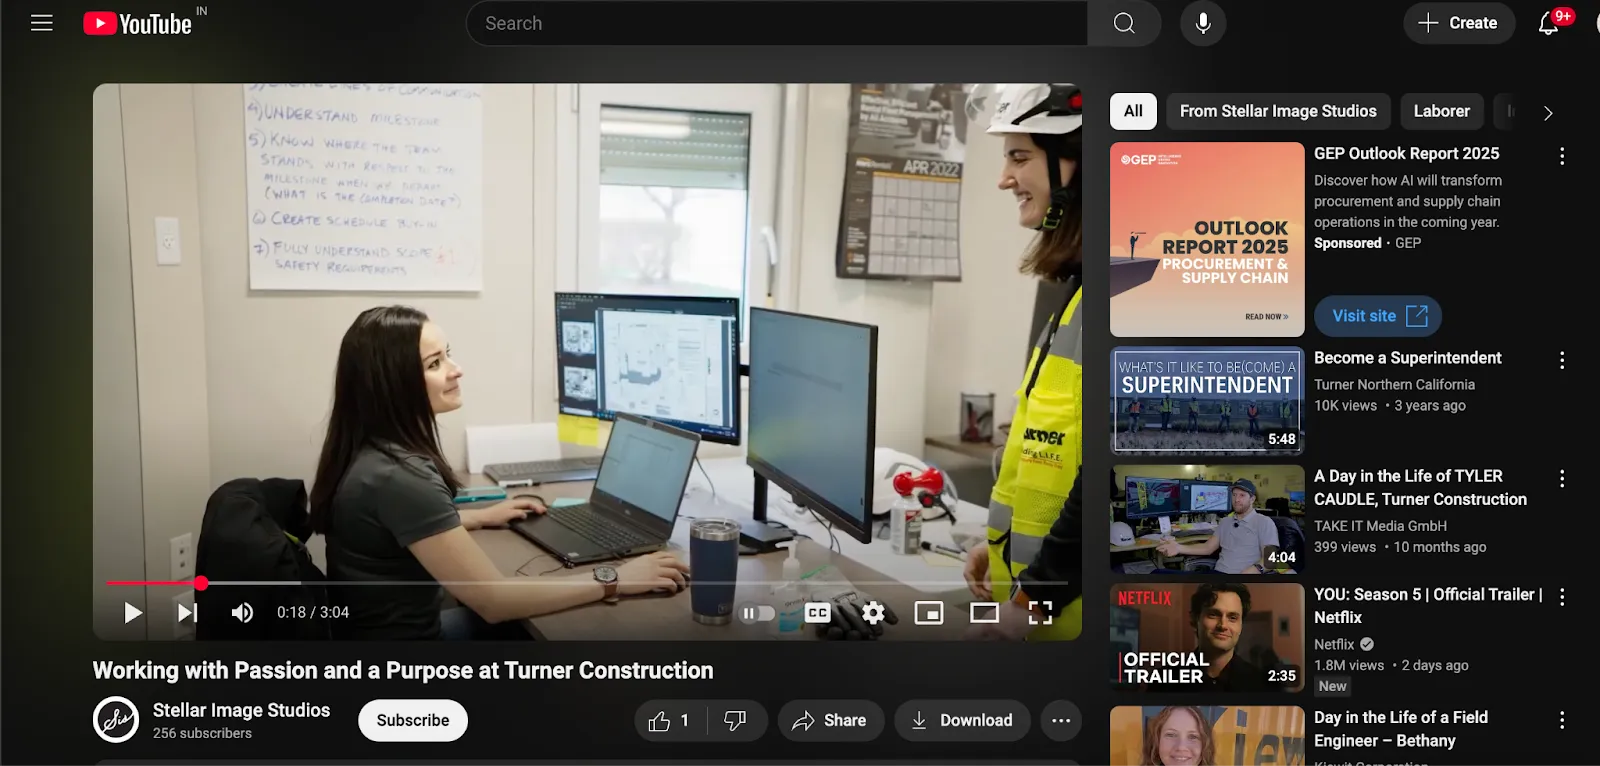This screenshot has width=1600, height=766.
Task: Click Visit site button
Action: pos(1378,316)
